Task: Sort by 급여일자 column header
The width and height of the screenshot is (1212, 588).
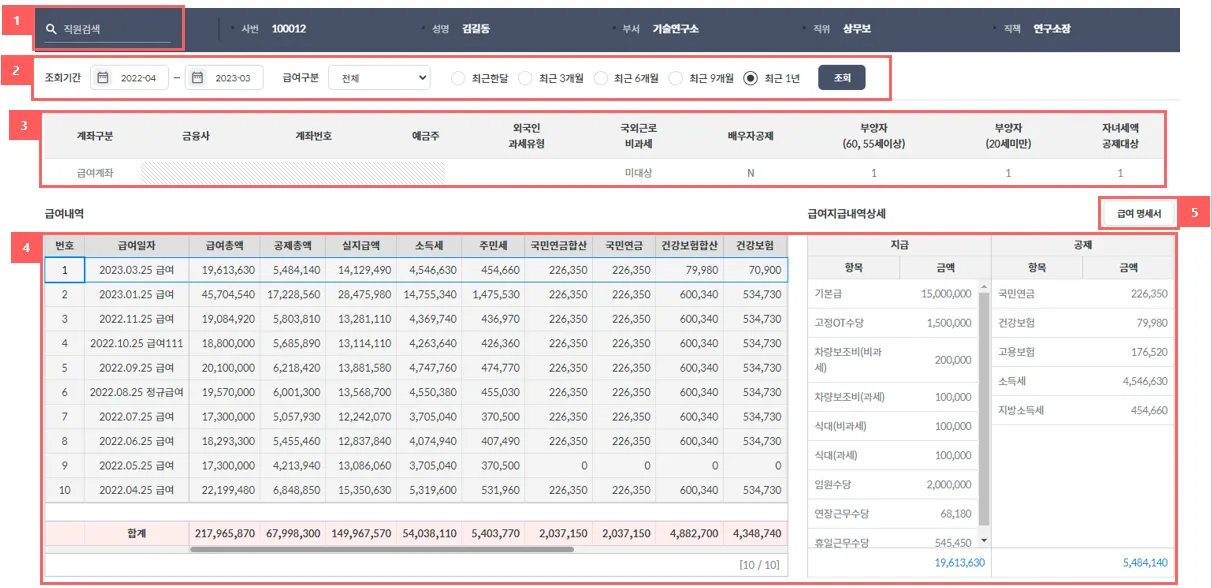Action: (137, 245)
